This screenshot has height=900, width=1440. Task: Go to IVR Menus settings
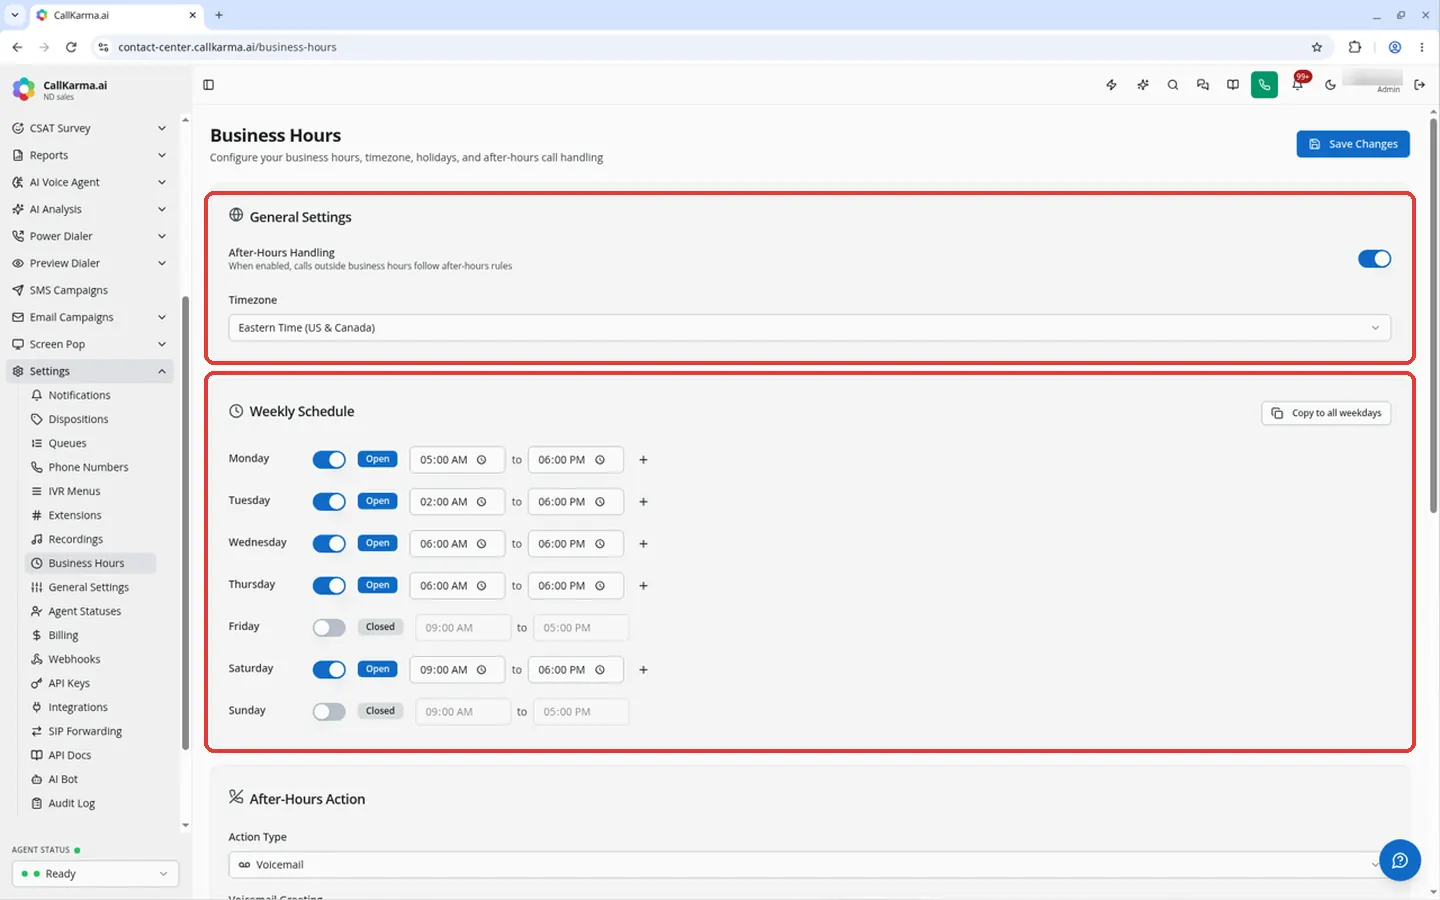[x=74, y=491]
